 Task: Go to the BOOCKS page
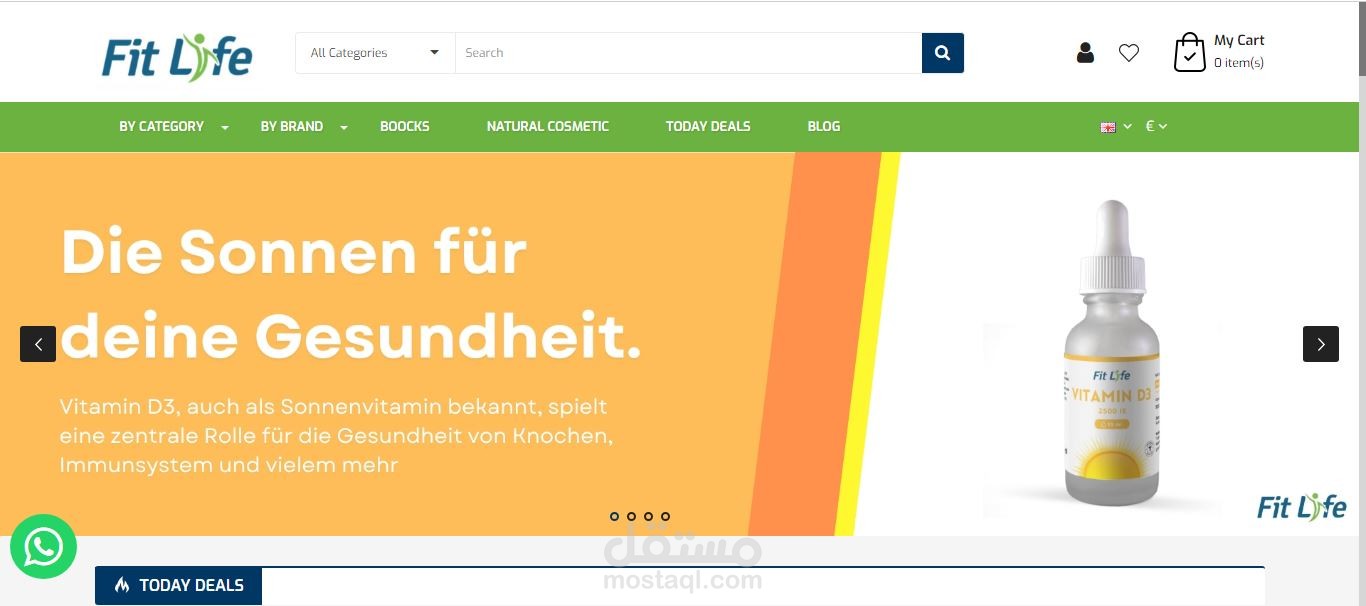(405, 126)
